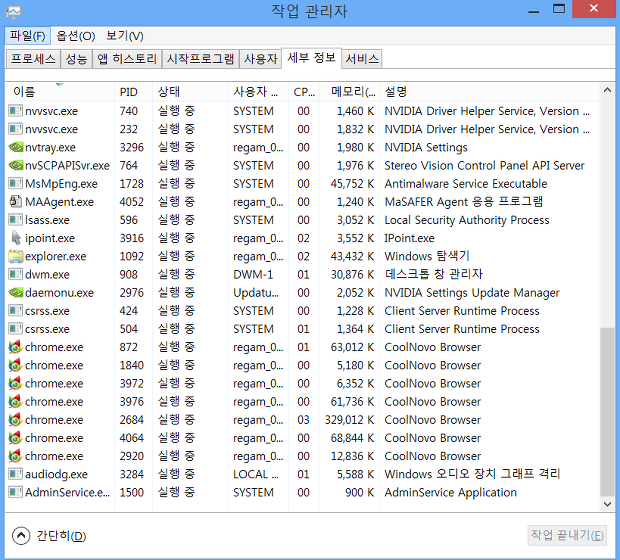Select the 세부 정보 tab

click(x=312, y=58)
